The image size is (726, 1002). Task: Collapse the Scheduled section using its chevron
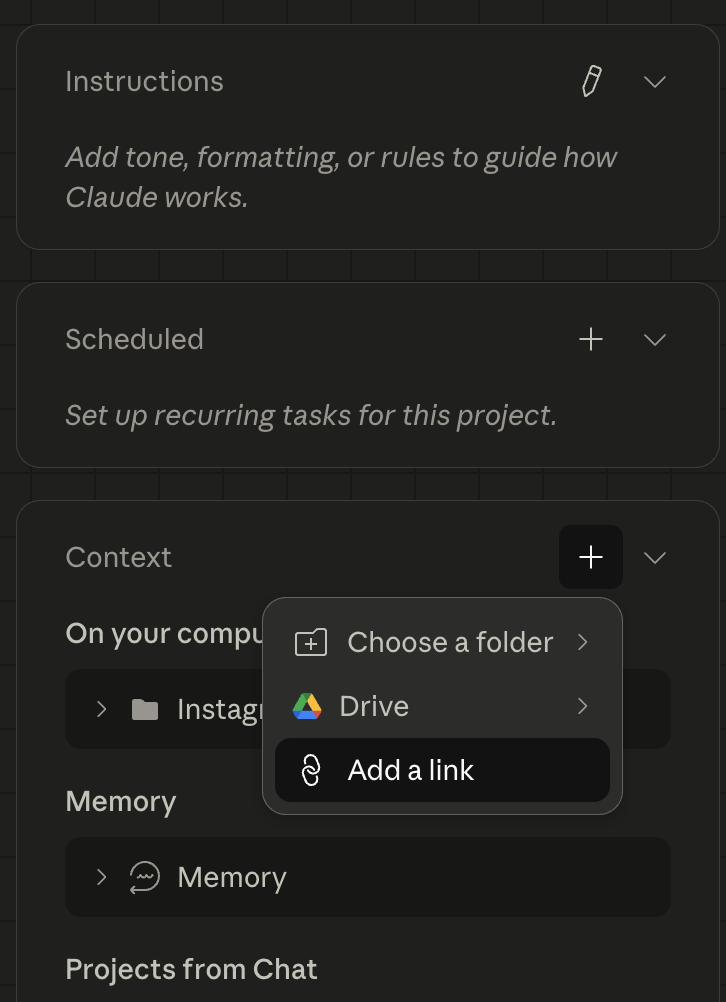pyautogui.click(x=655, y=340)
